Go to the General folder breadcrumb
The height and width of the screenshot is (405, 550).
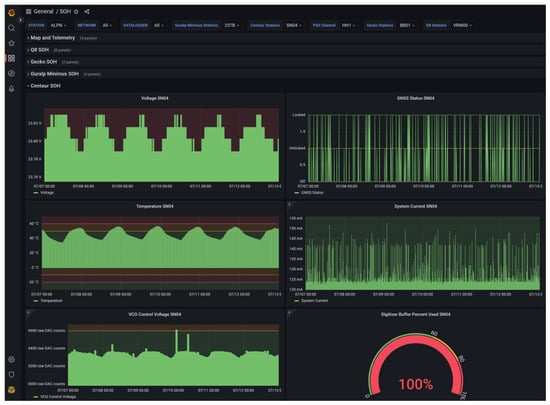[x=44, y=12]
